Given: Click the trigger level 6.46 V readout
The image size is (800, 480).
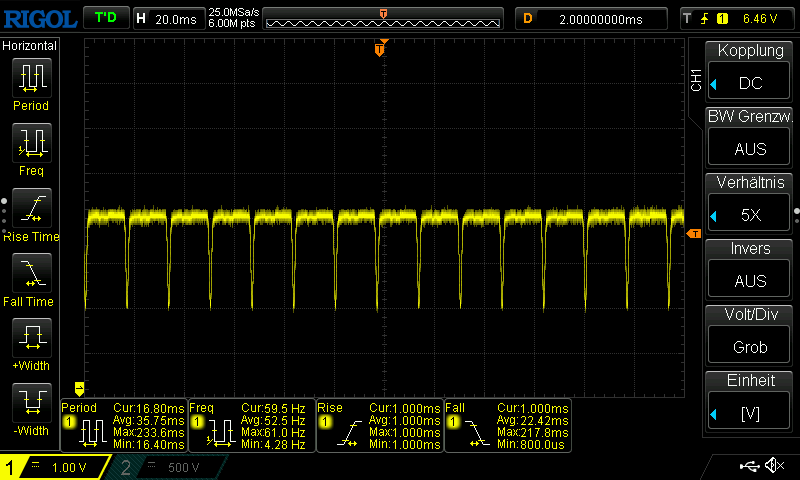Looking at the screenshot, I should click(760, 19).
